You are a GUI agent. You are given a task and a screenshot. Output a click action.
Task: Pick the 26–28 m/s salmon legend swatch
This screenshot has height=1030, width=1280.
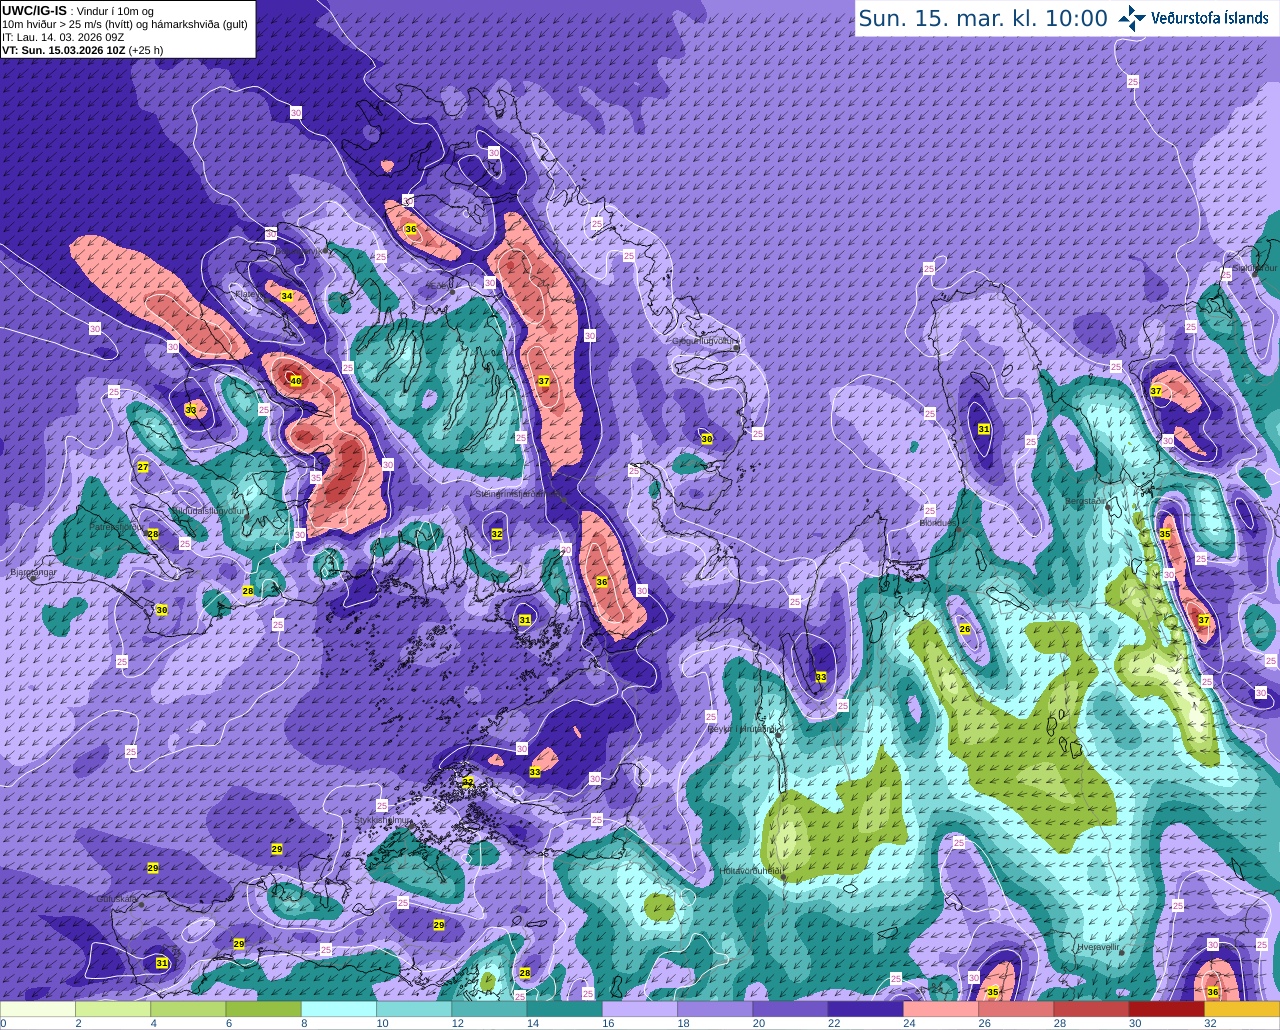[1016, 1009]
